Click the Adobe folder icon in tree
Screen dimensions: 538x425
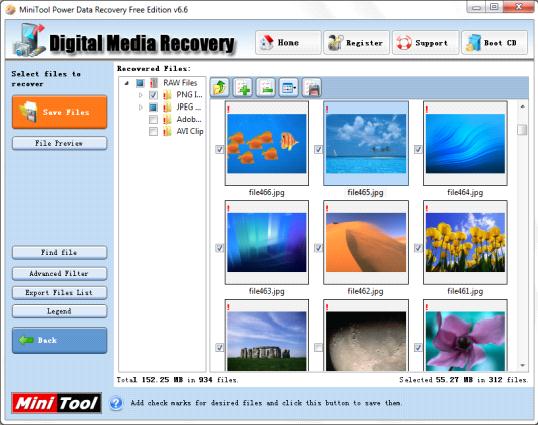167,119
